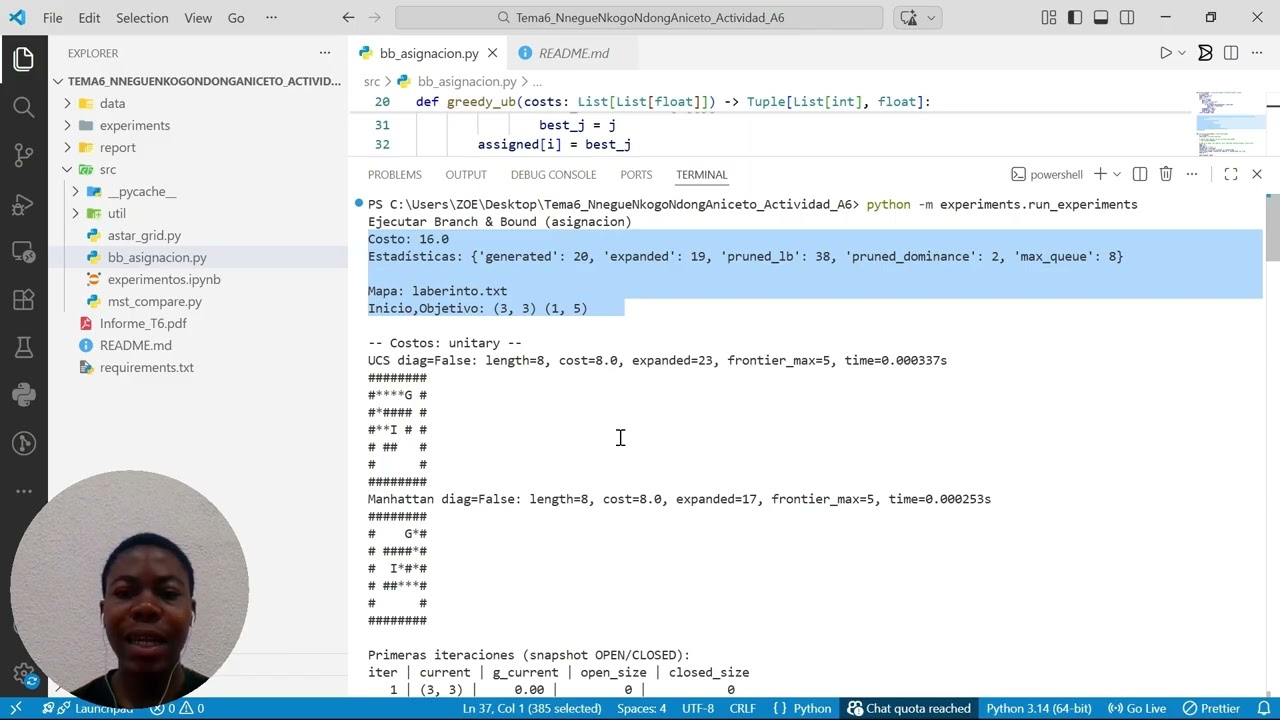Open the Python extension view

click(24, 395)
